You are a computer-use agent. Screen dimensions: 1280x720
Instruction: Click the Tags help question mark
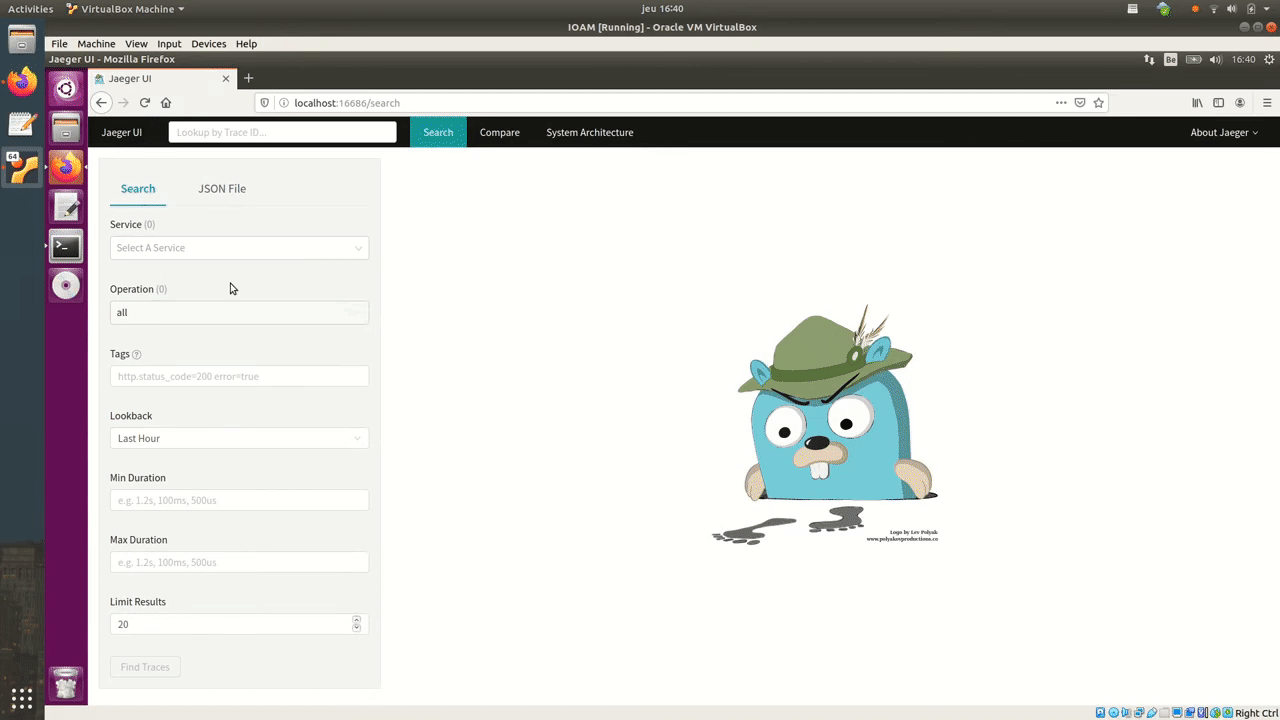tap(137, 354)
